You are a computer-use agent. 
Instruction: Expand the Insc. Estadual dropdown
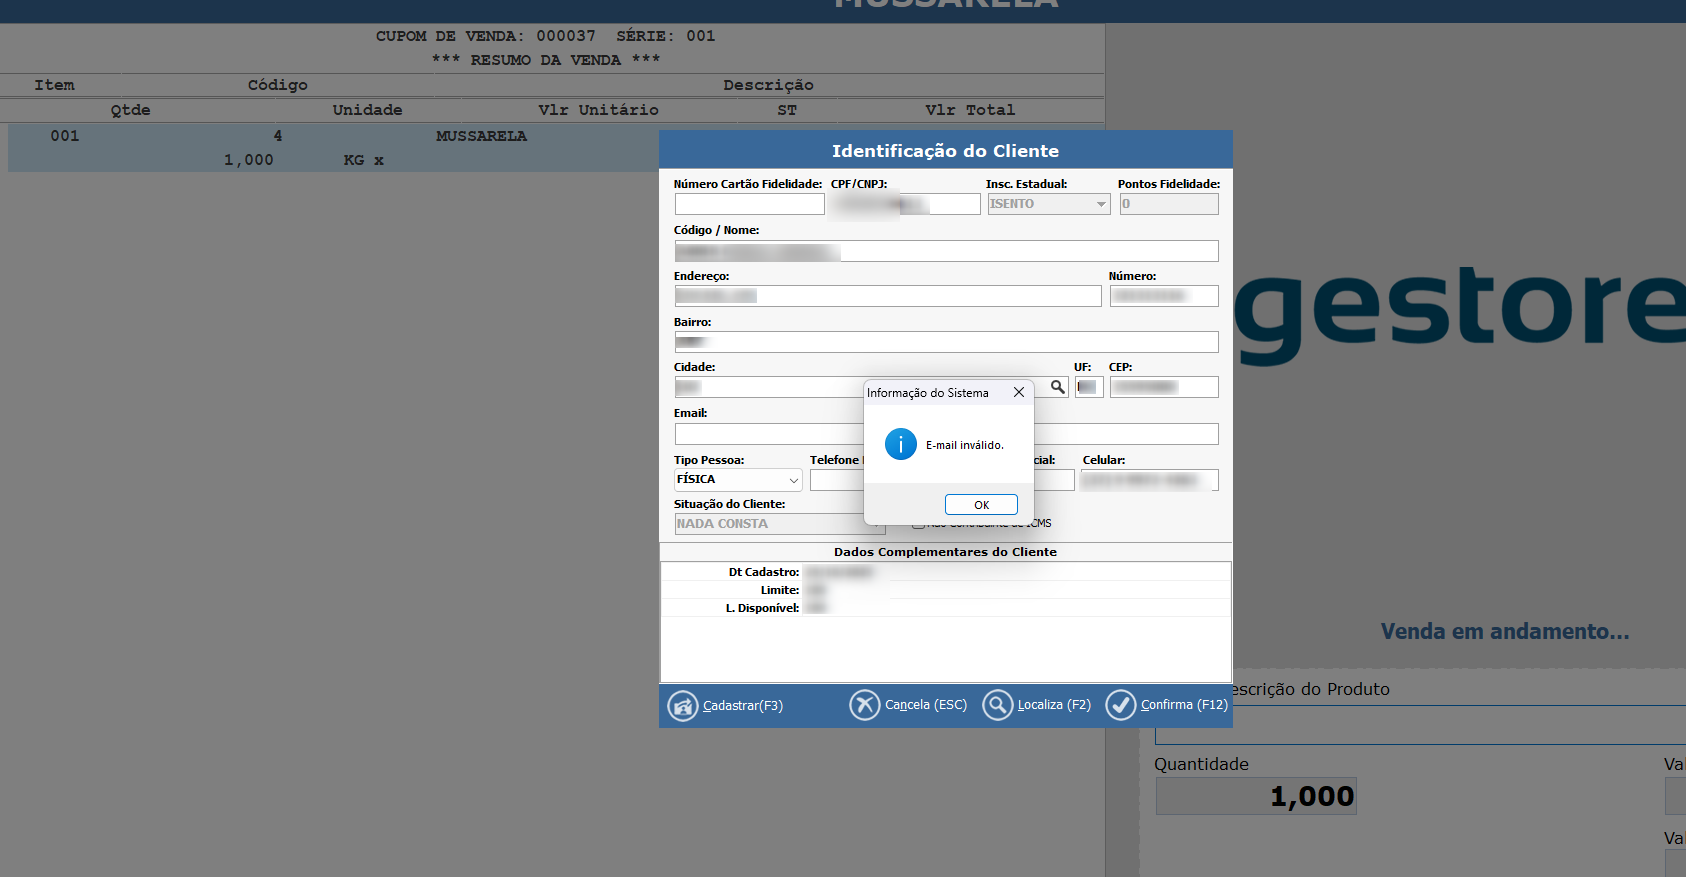point(1101,204)
